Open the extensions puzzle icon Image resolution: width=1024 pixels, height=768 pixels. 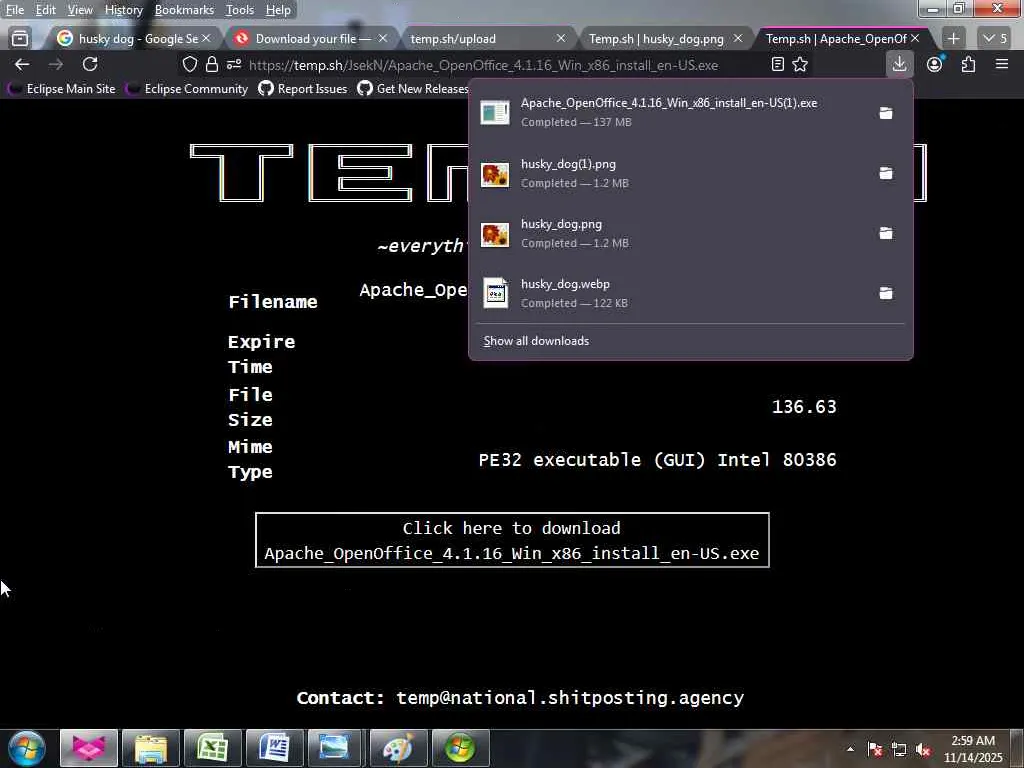coord(968,64)
